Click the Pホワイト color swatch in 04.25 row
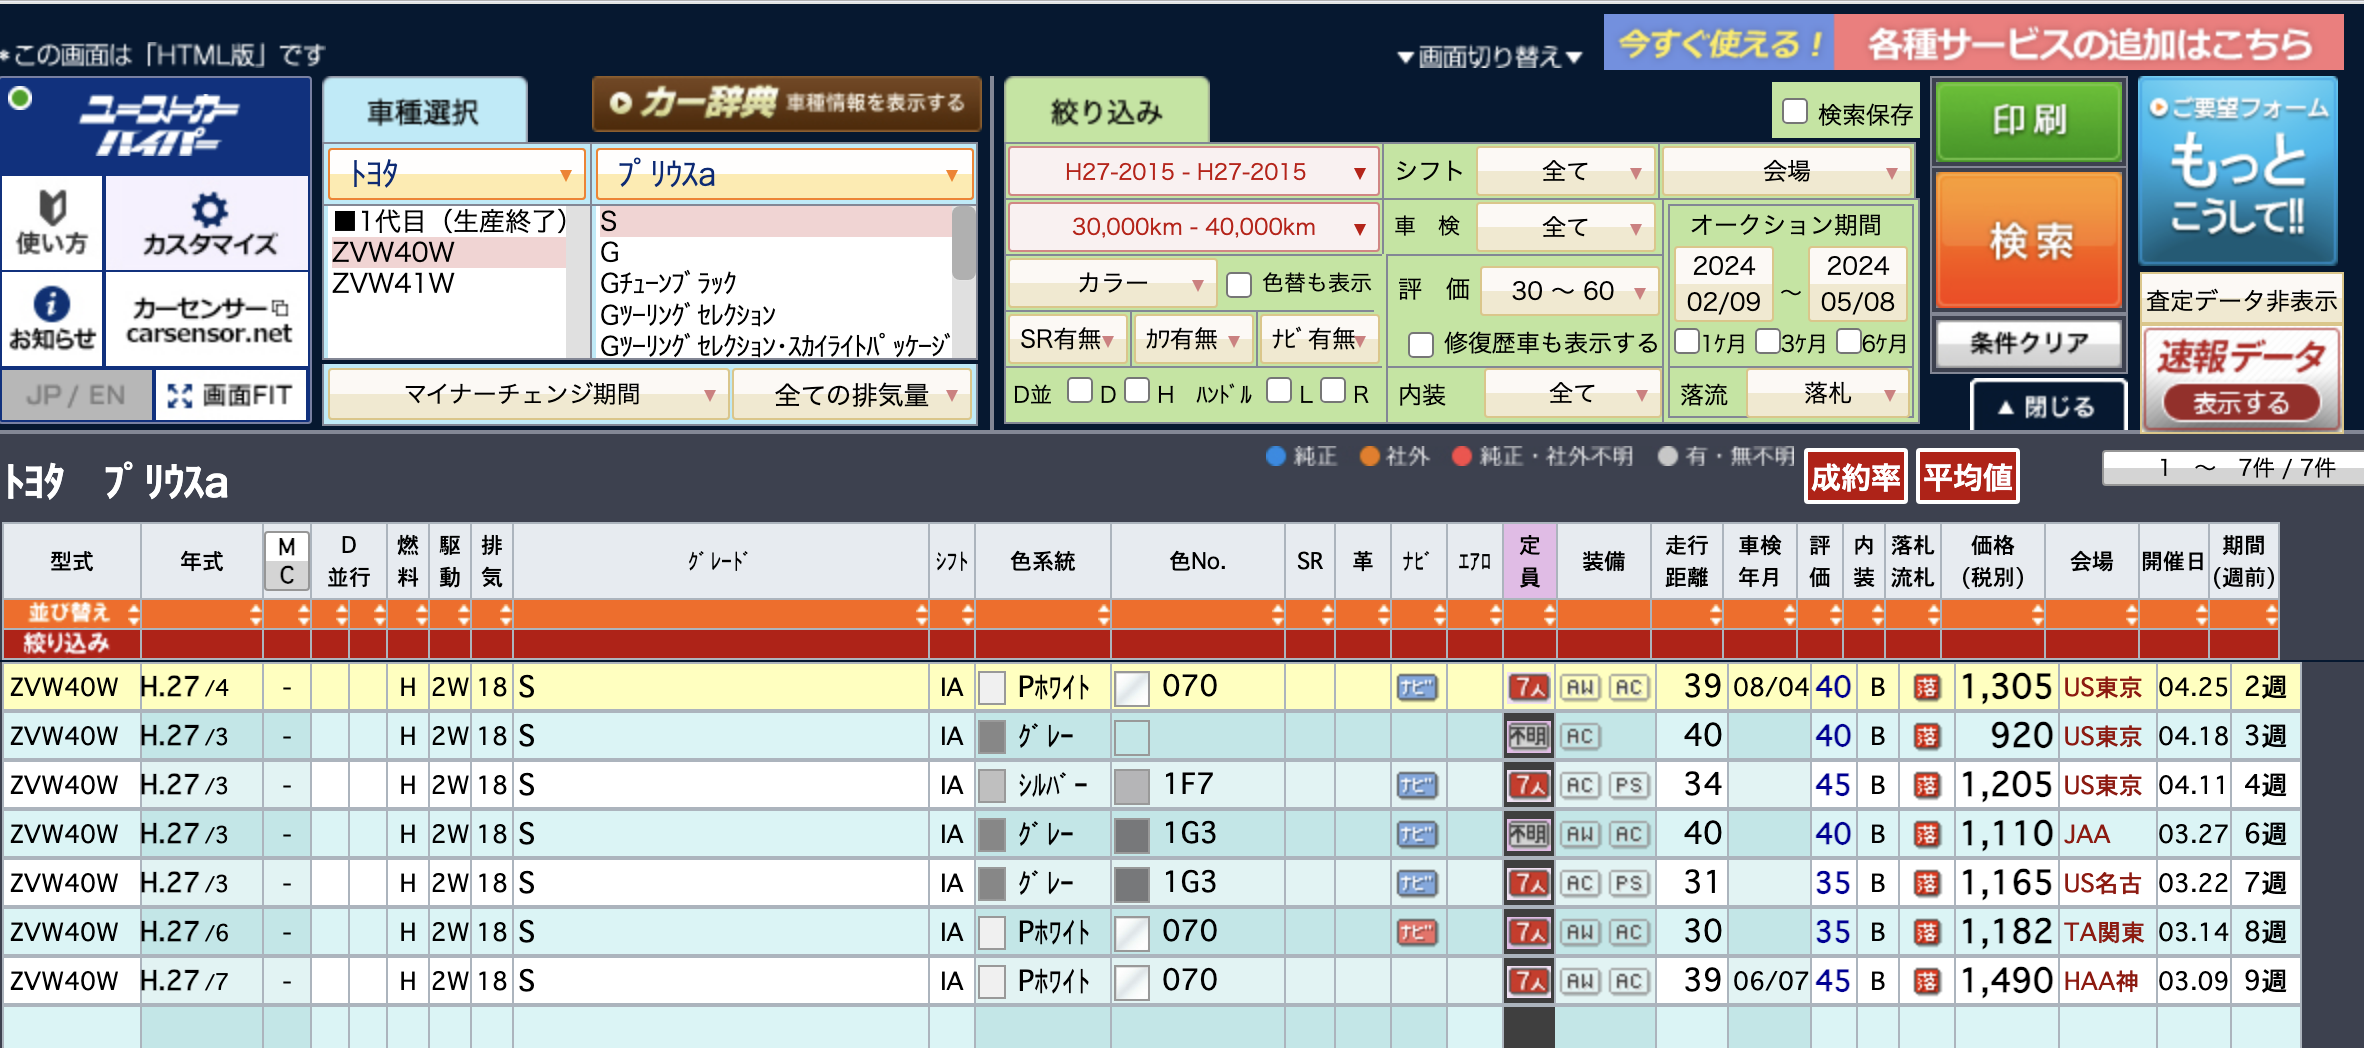Screen dimensions: 2364x1048 (991, 687)
